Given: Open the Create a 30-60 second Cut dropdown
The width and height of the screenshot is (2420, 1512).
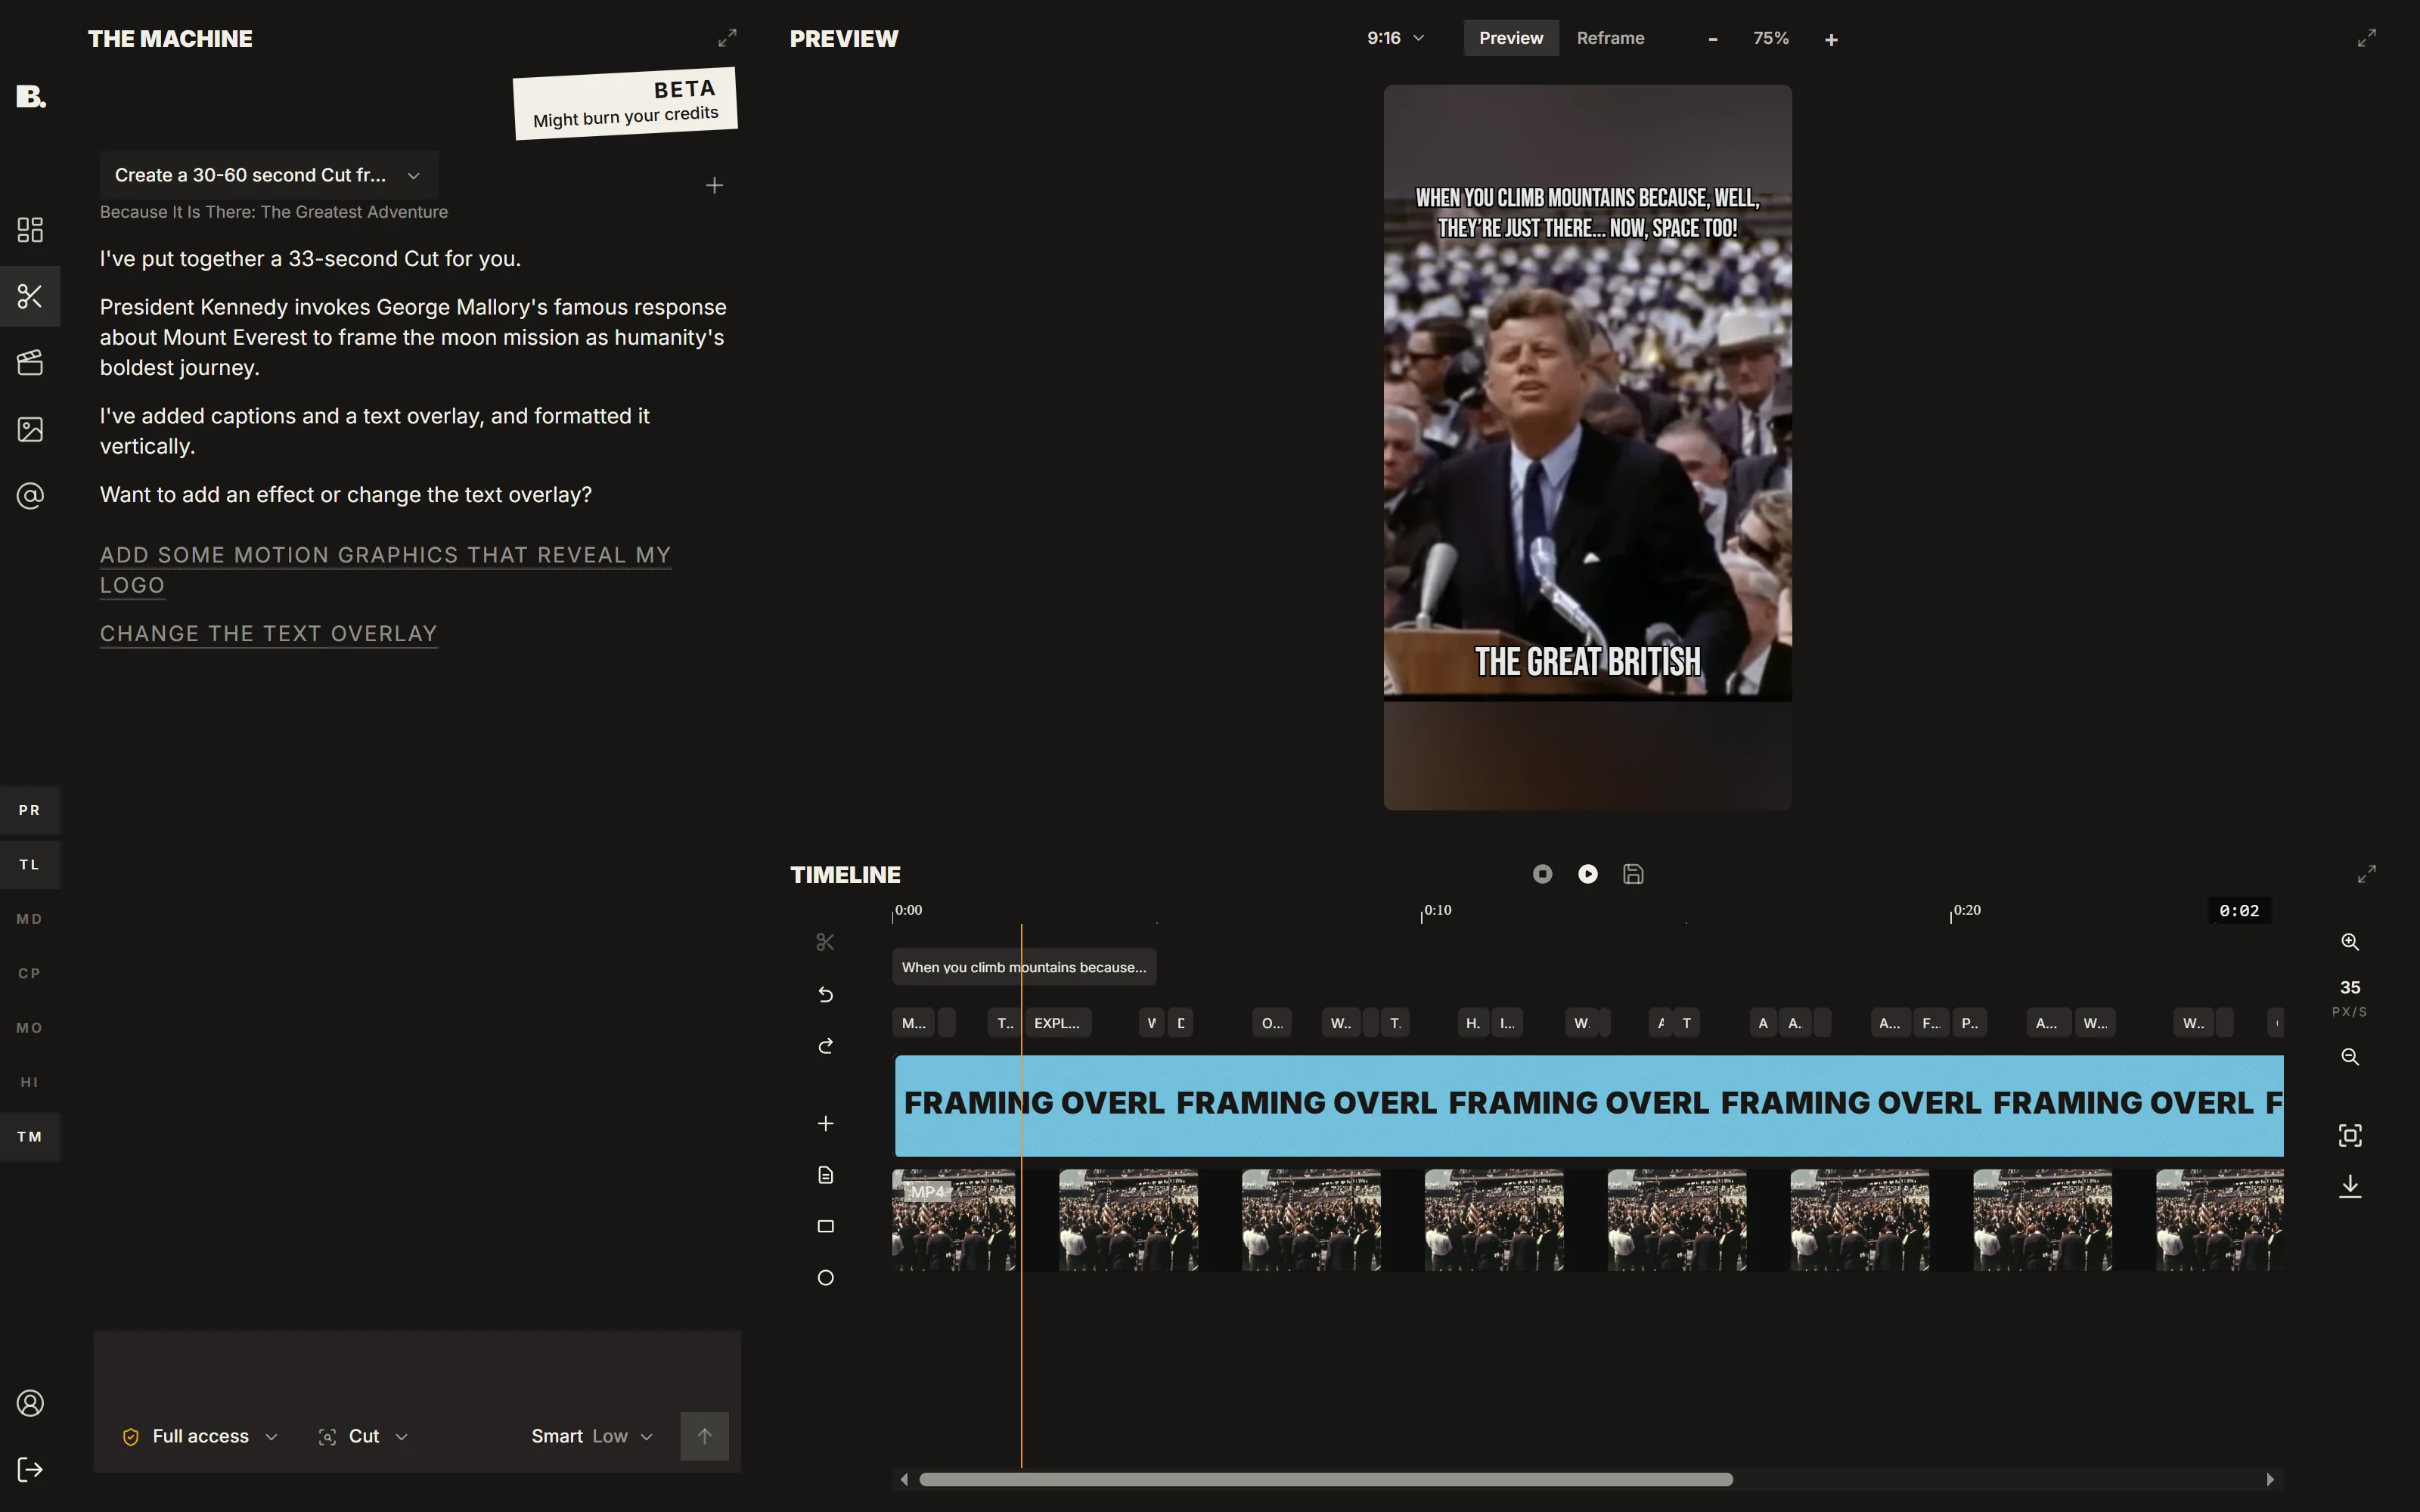Looking at the screenshot, I should (268, 175).
